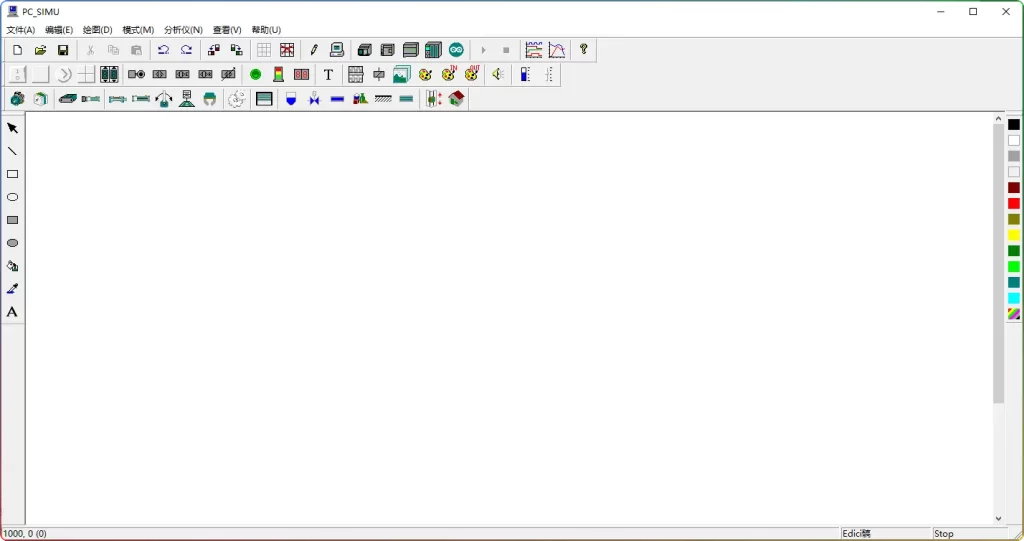Insert a traffic light component

tap(279, 75)
